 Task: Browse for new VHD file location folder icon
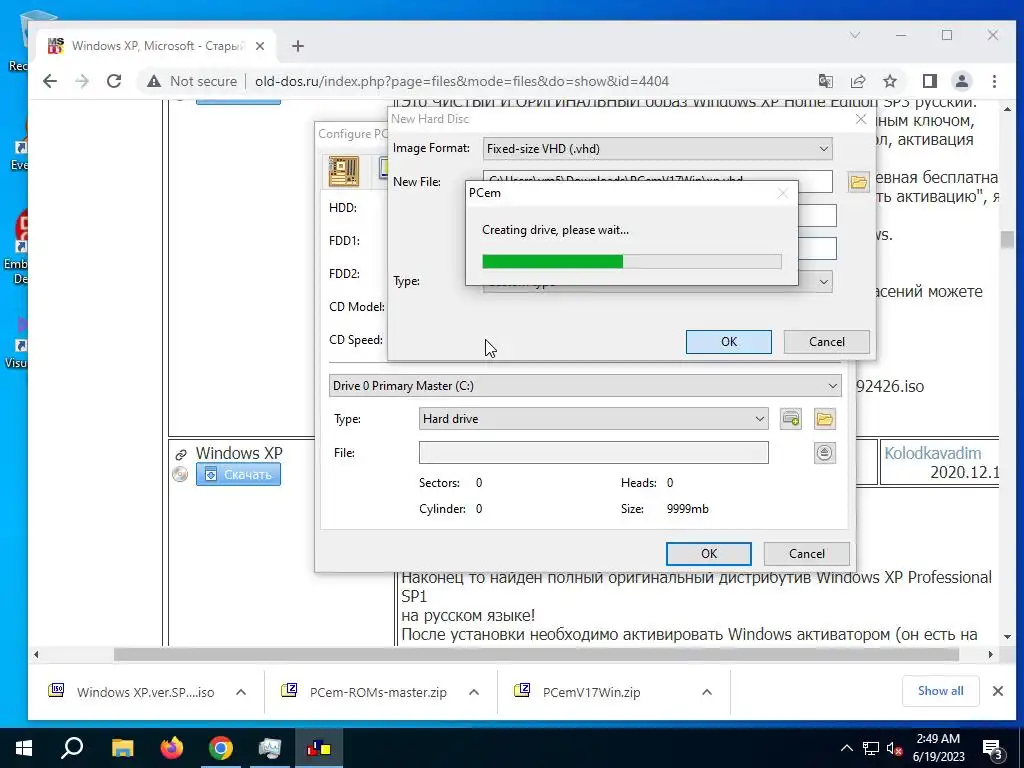(858, 182)
